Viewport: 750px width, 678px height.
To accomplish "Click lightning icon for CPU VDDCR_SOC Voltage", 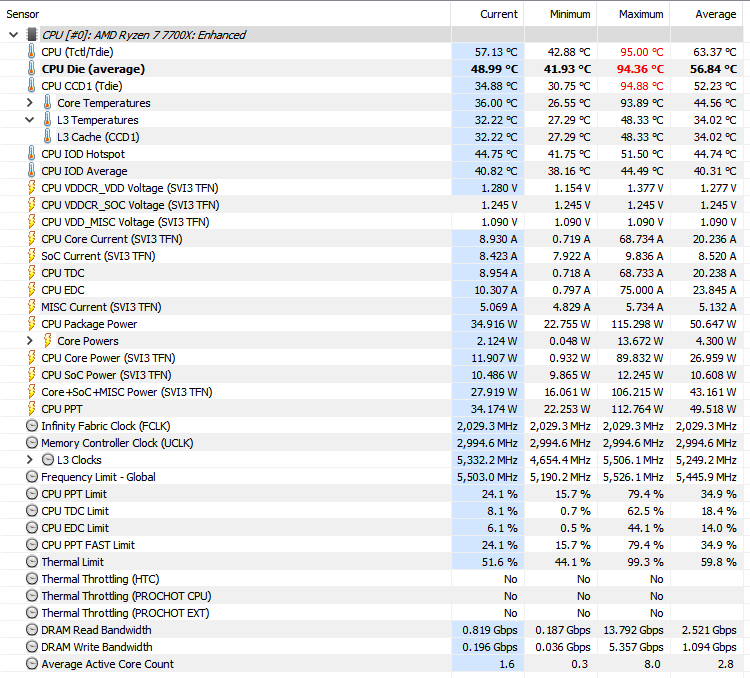I will (32, 205).
